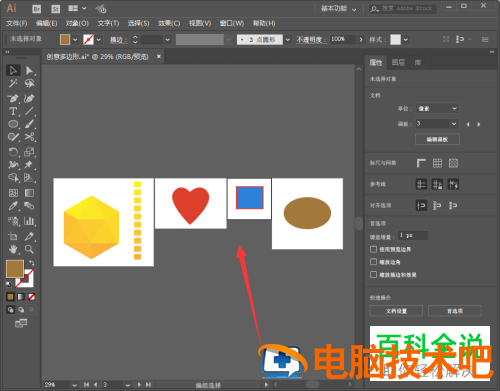
Task: Click the Preferences quick action button
Action: [x=455, y=311]
